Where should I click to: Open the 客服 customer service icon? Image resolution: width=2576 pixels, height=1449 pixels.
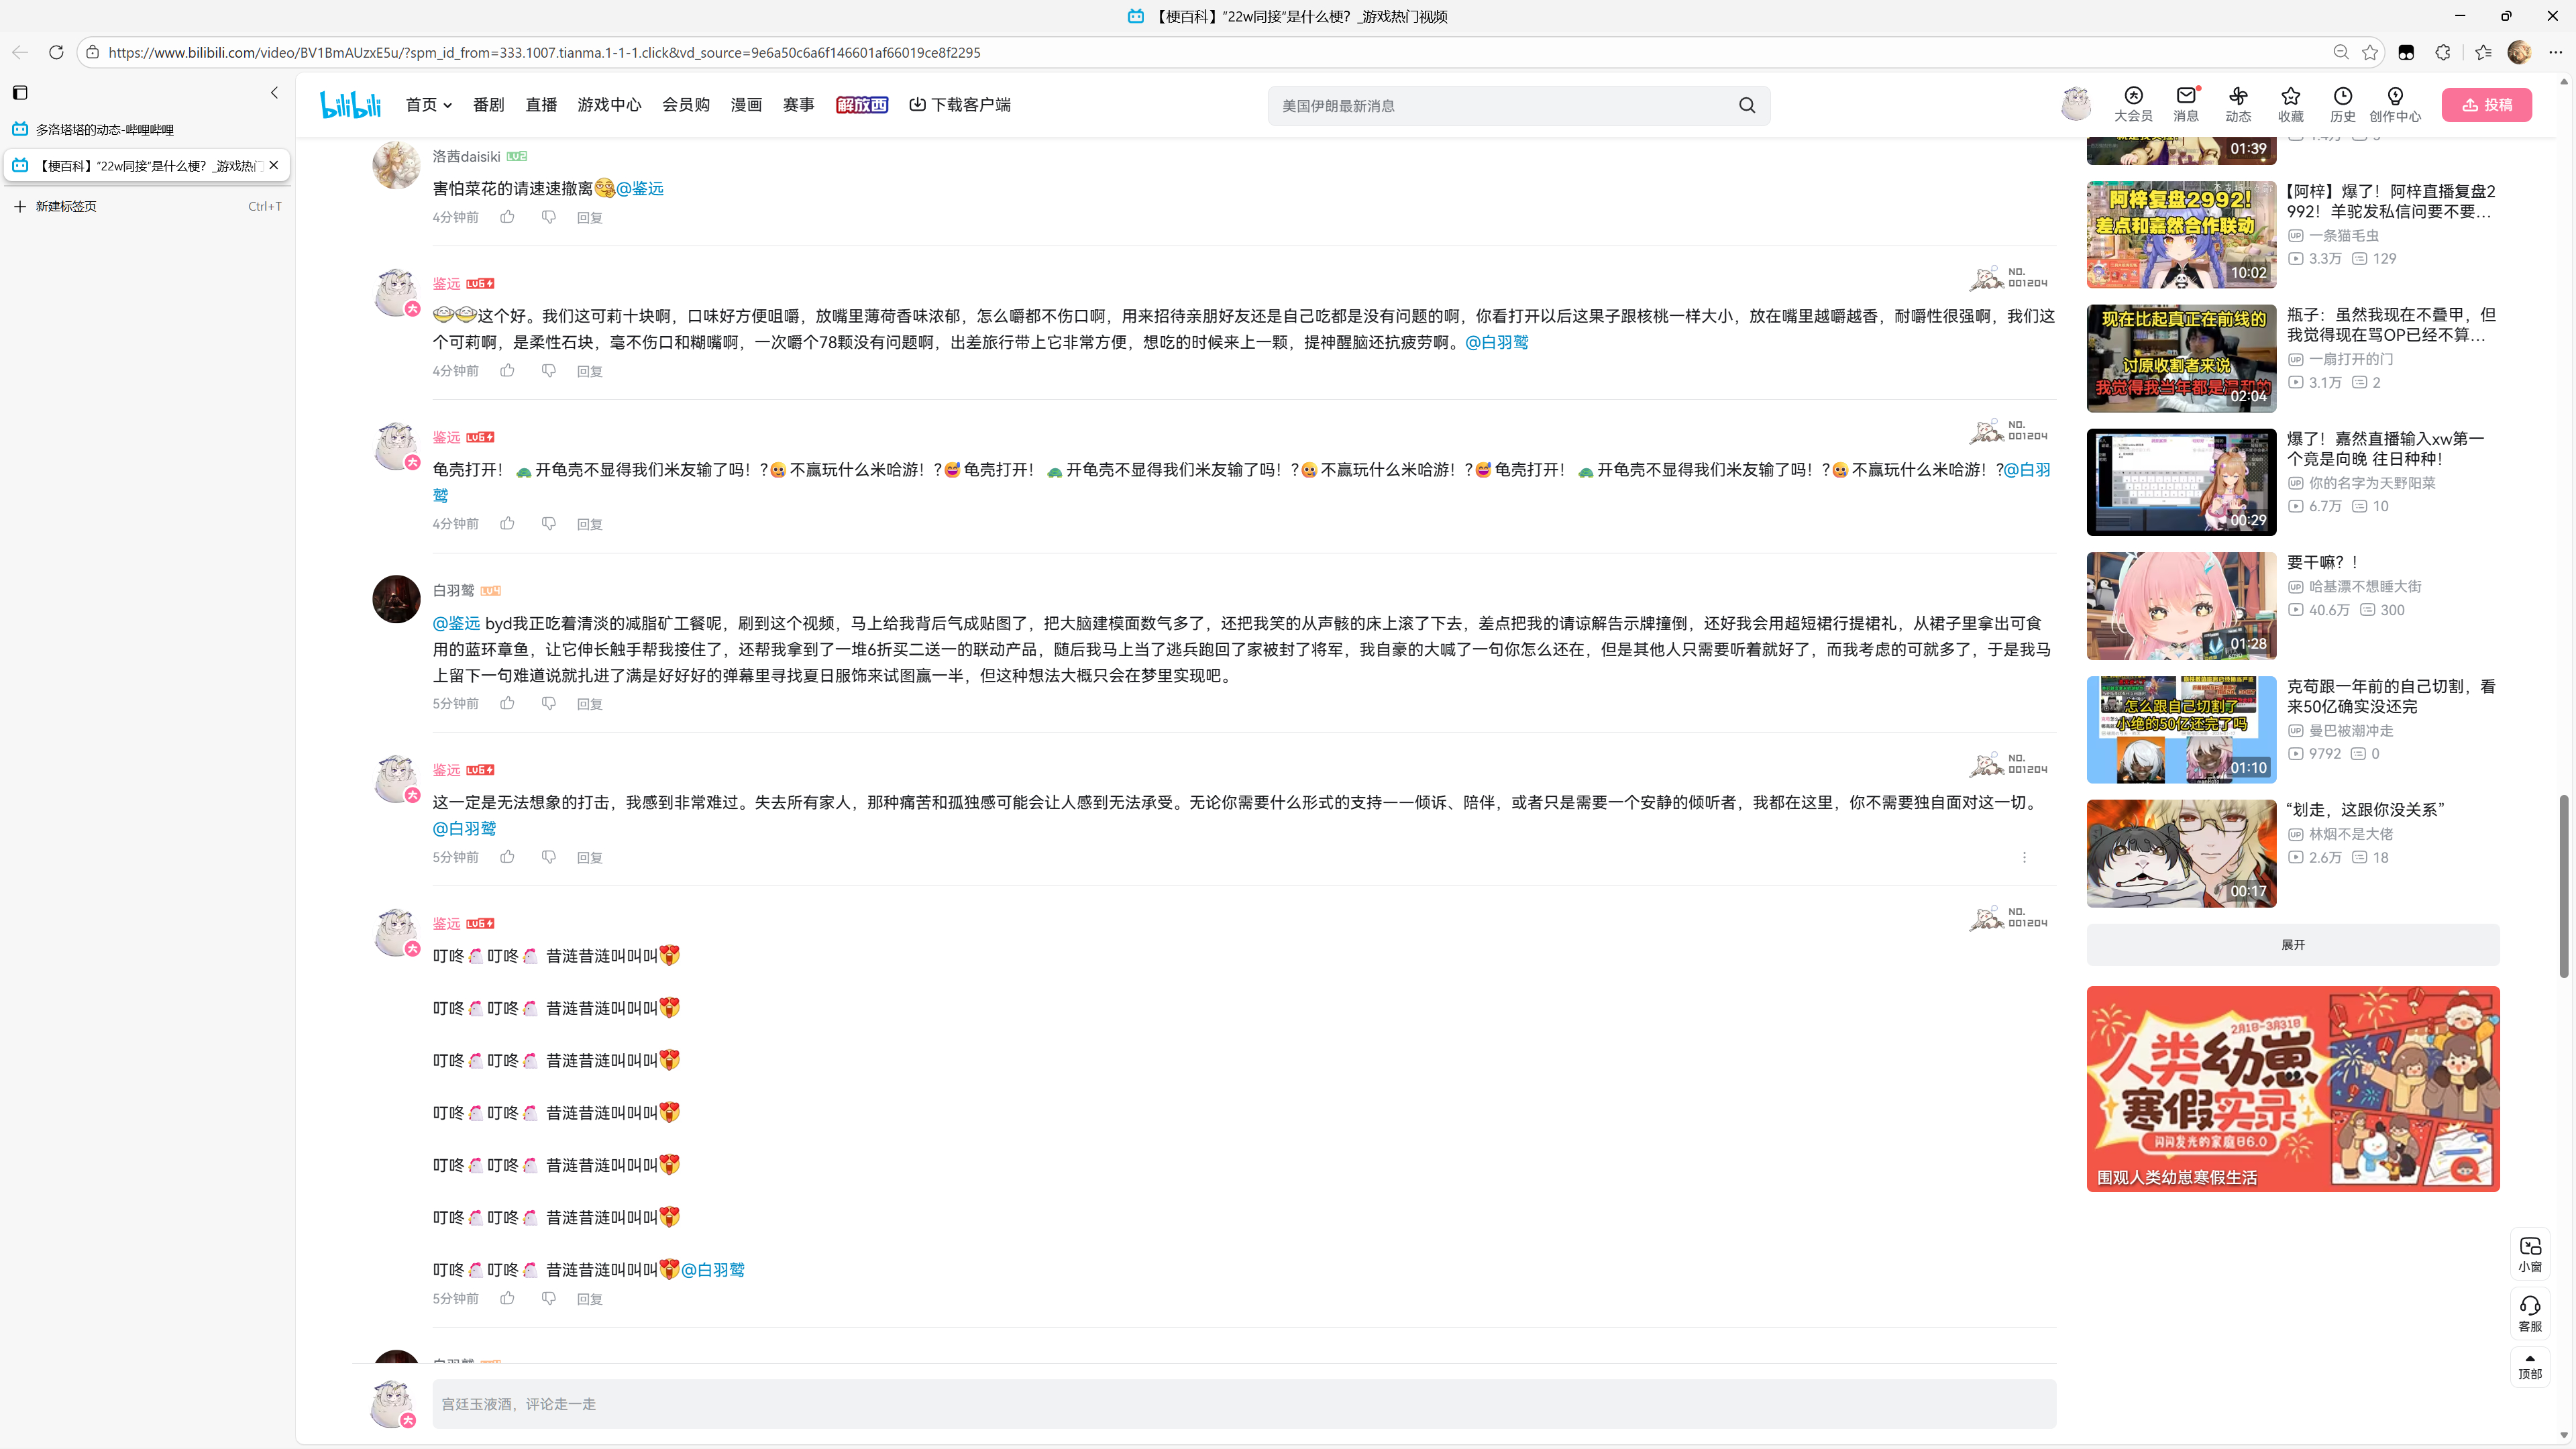(2529, 1312)
